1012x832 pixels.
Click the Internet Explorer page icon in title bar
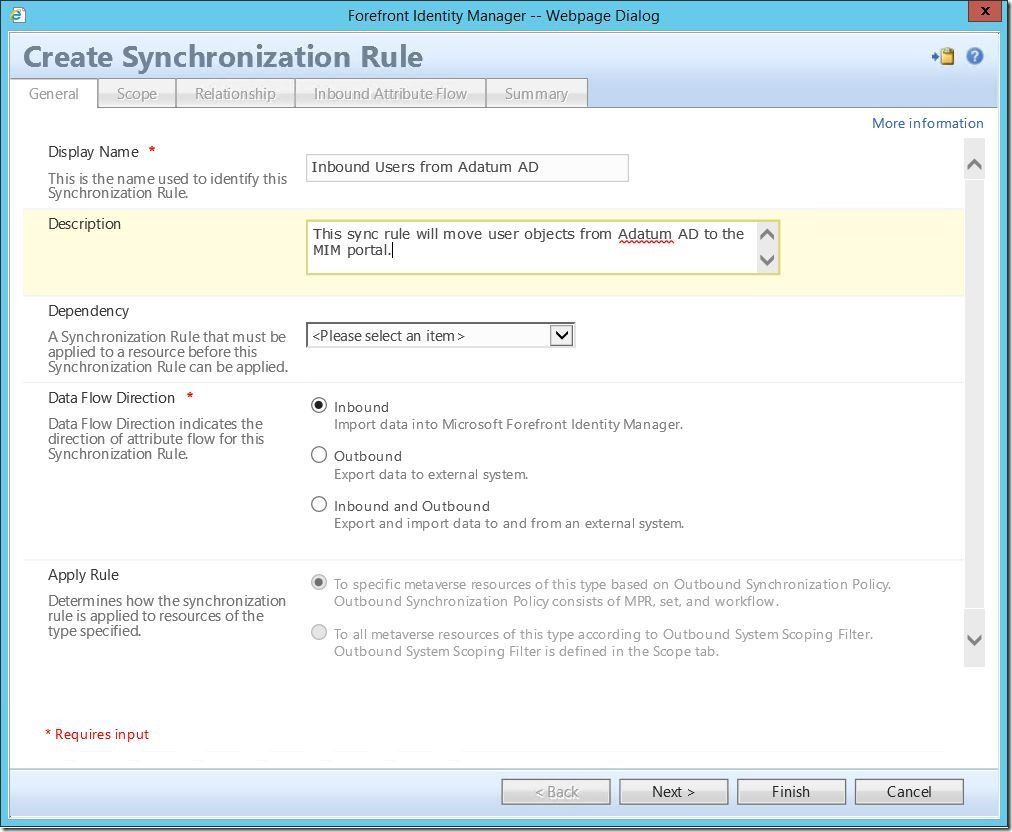click(x=18, y=15)
